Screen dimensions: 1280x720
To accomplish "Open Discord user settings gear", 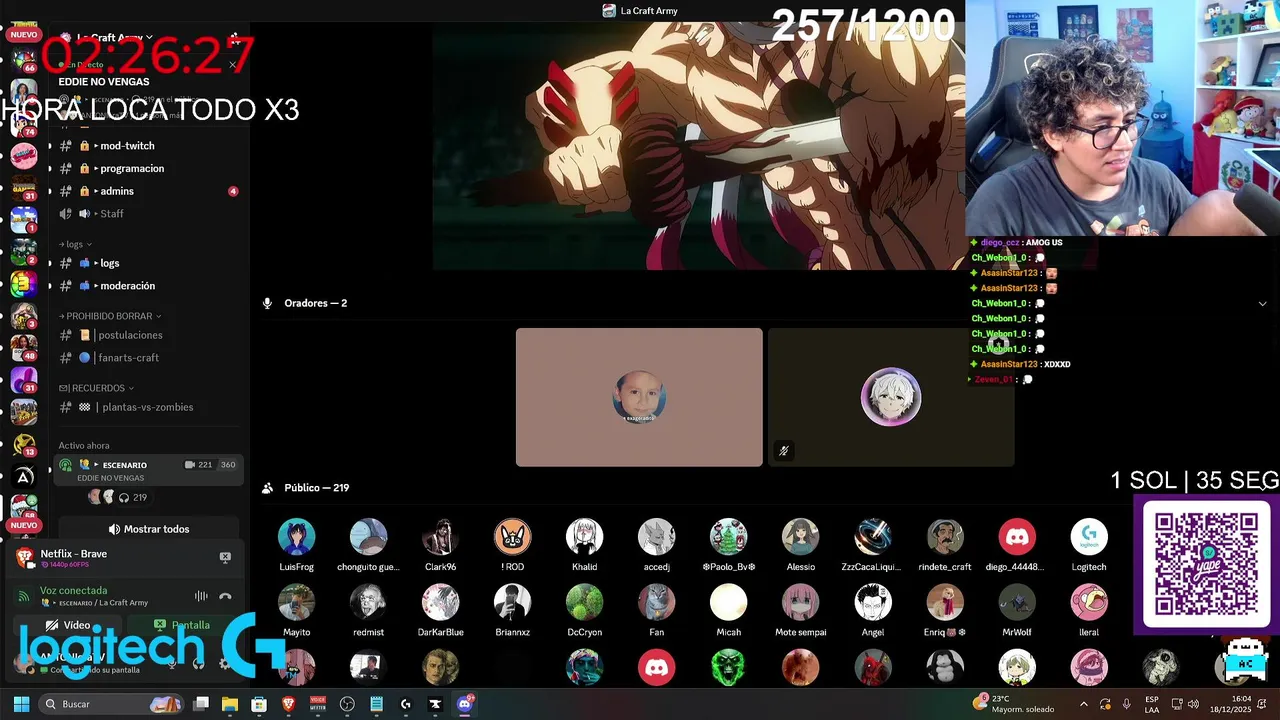I will coord(224,663).
